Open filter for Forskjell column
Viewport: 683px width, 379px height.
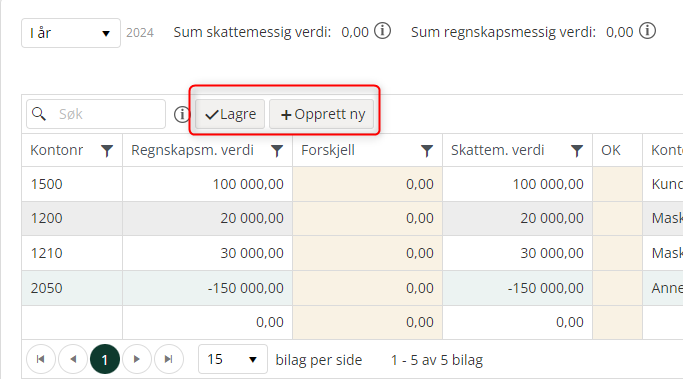click(x=427, y=151)
